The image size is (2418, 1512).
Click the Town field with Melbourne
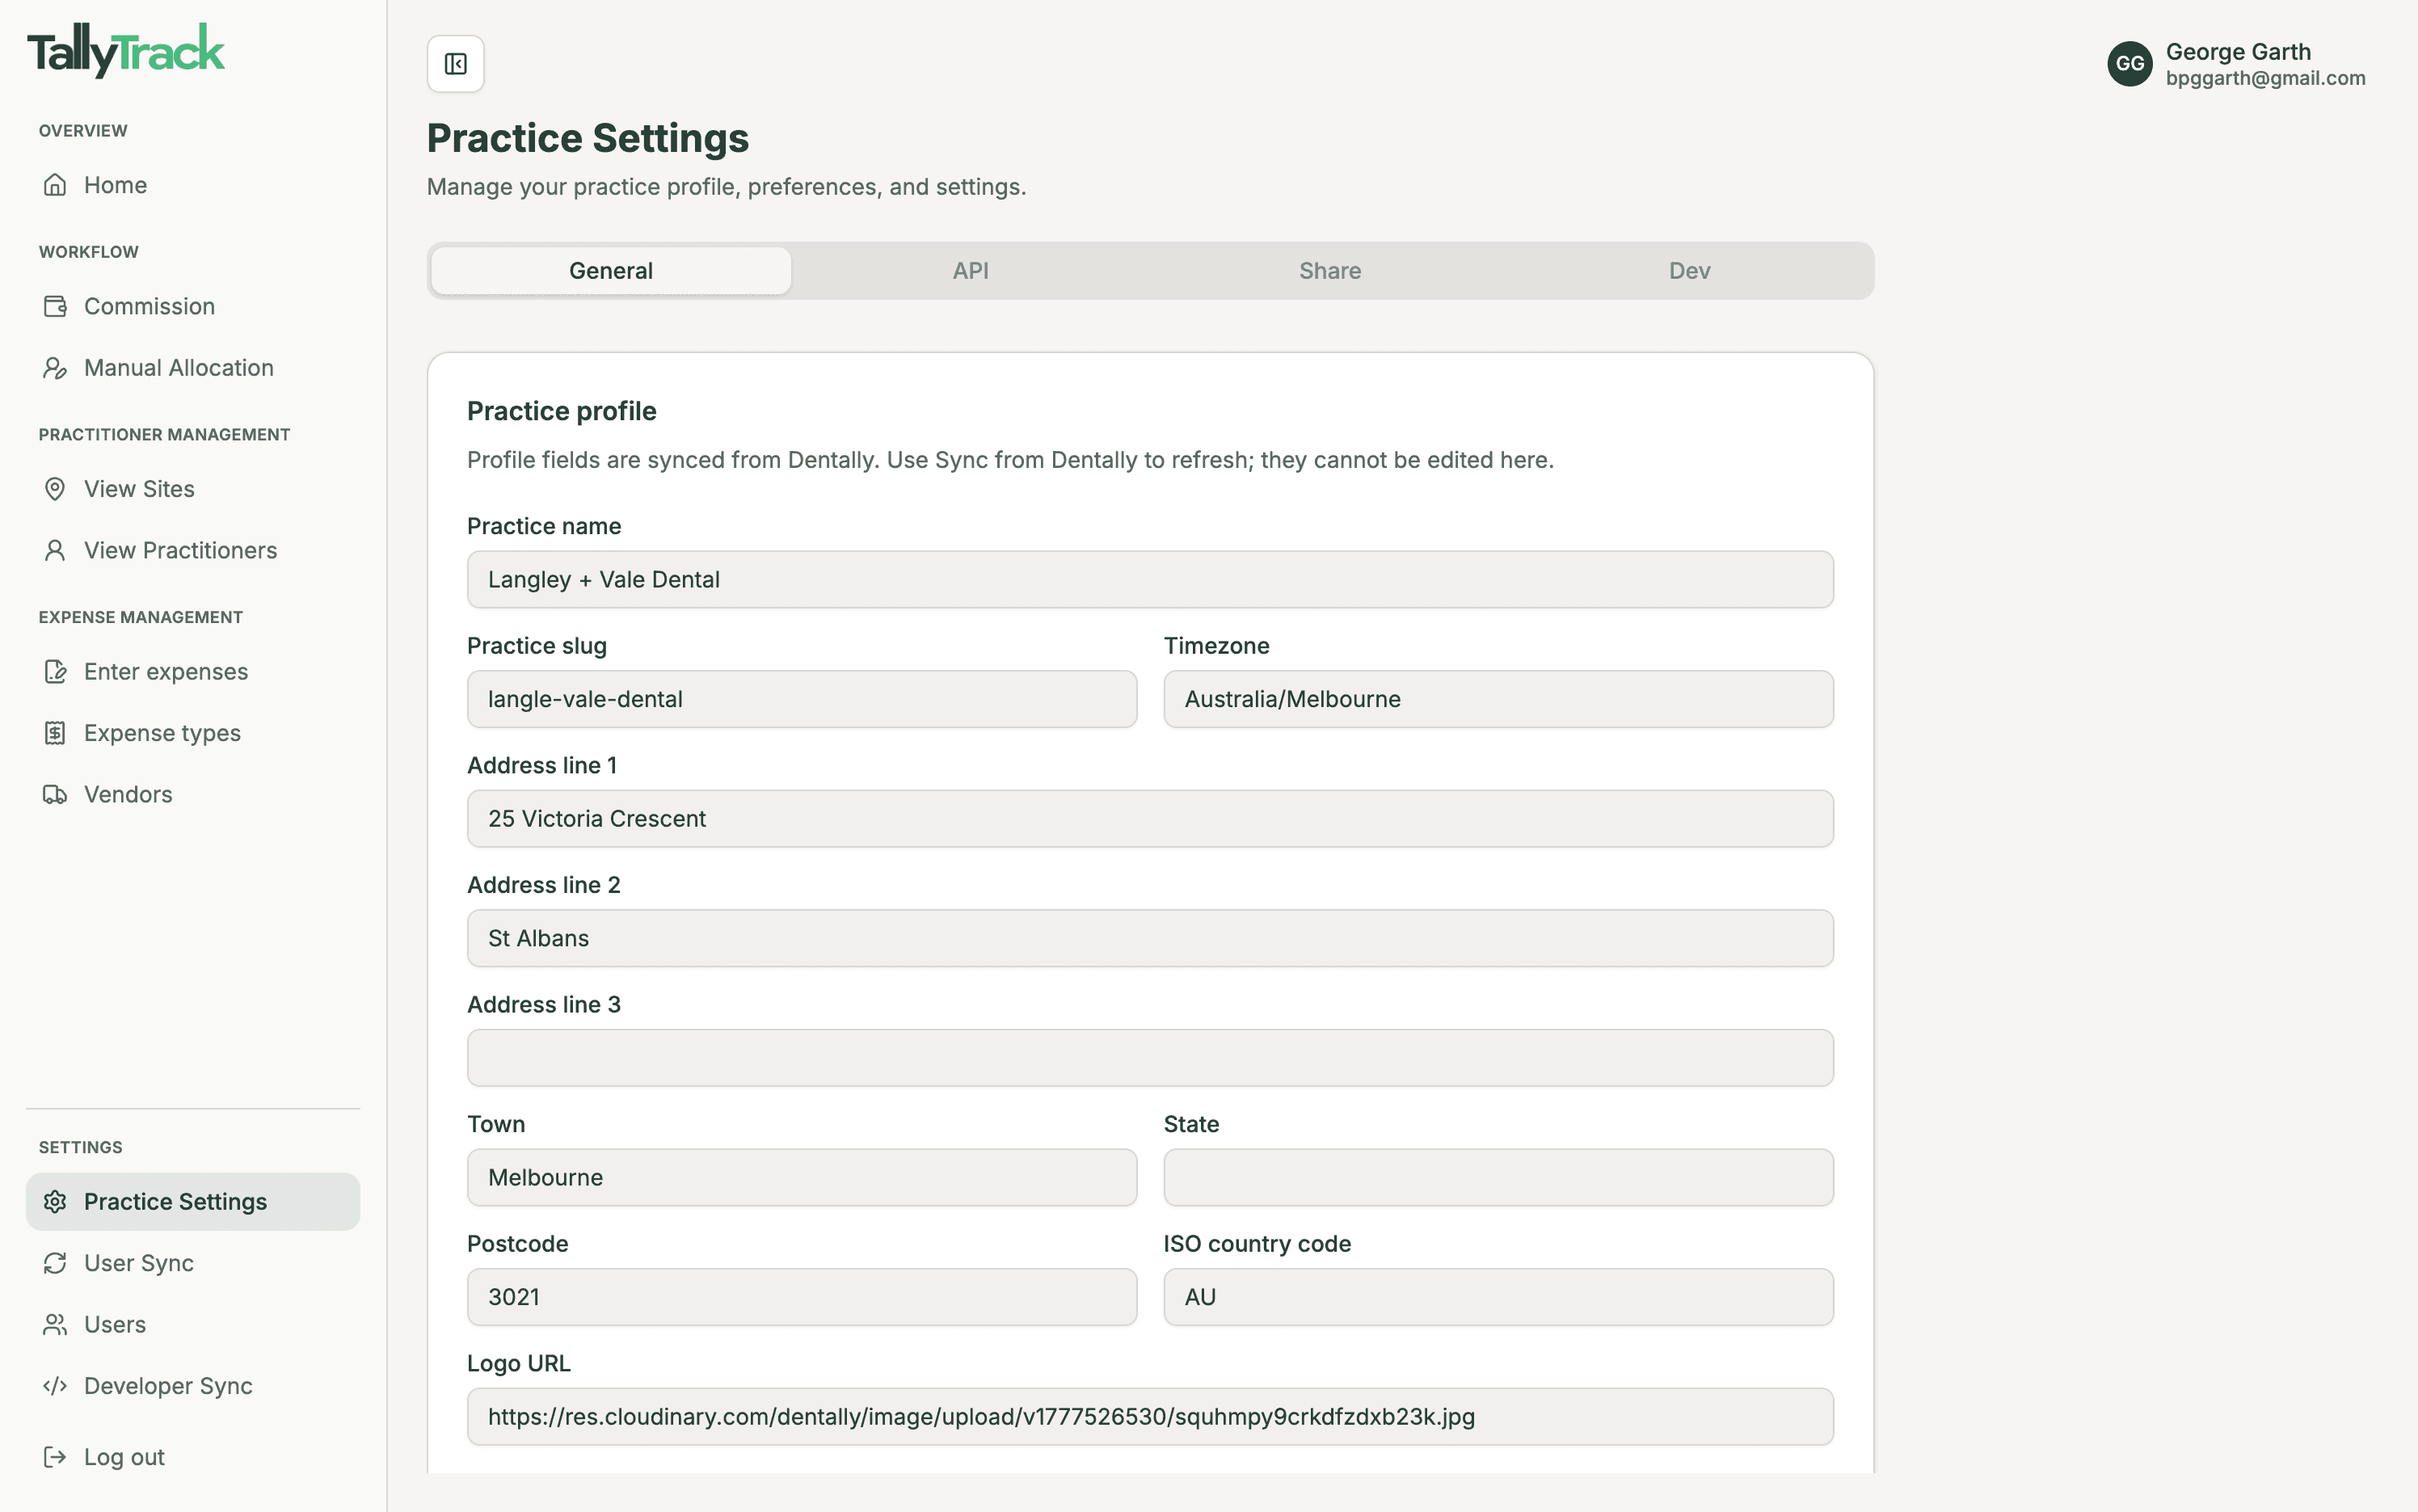(x=802, y=1177)
